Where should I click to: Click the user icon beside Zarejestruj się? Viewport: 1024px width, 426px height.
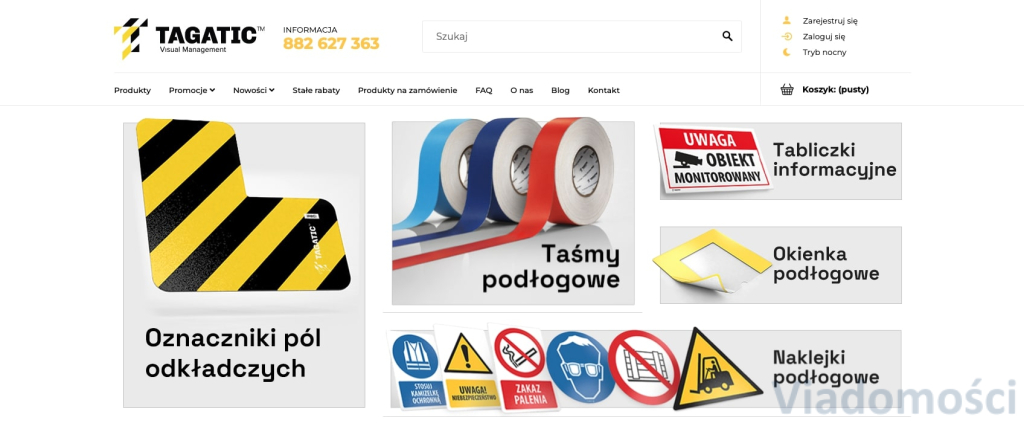[787, 20]
